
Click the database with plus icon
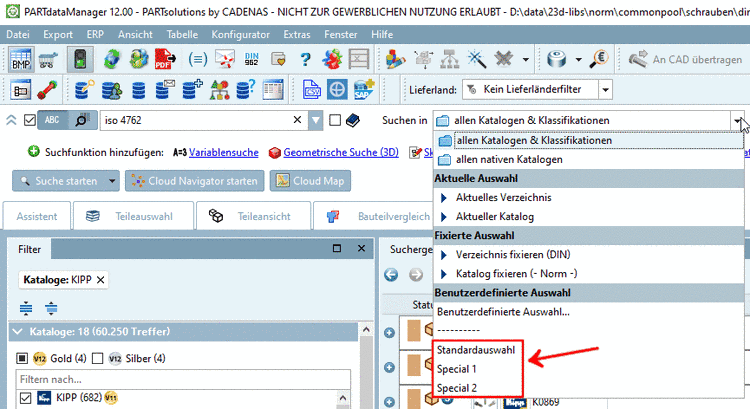[192, 90]
